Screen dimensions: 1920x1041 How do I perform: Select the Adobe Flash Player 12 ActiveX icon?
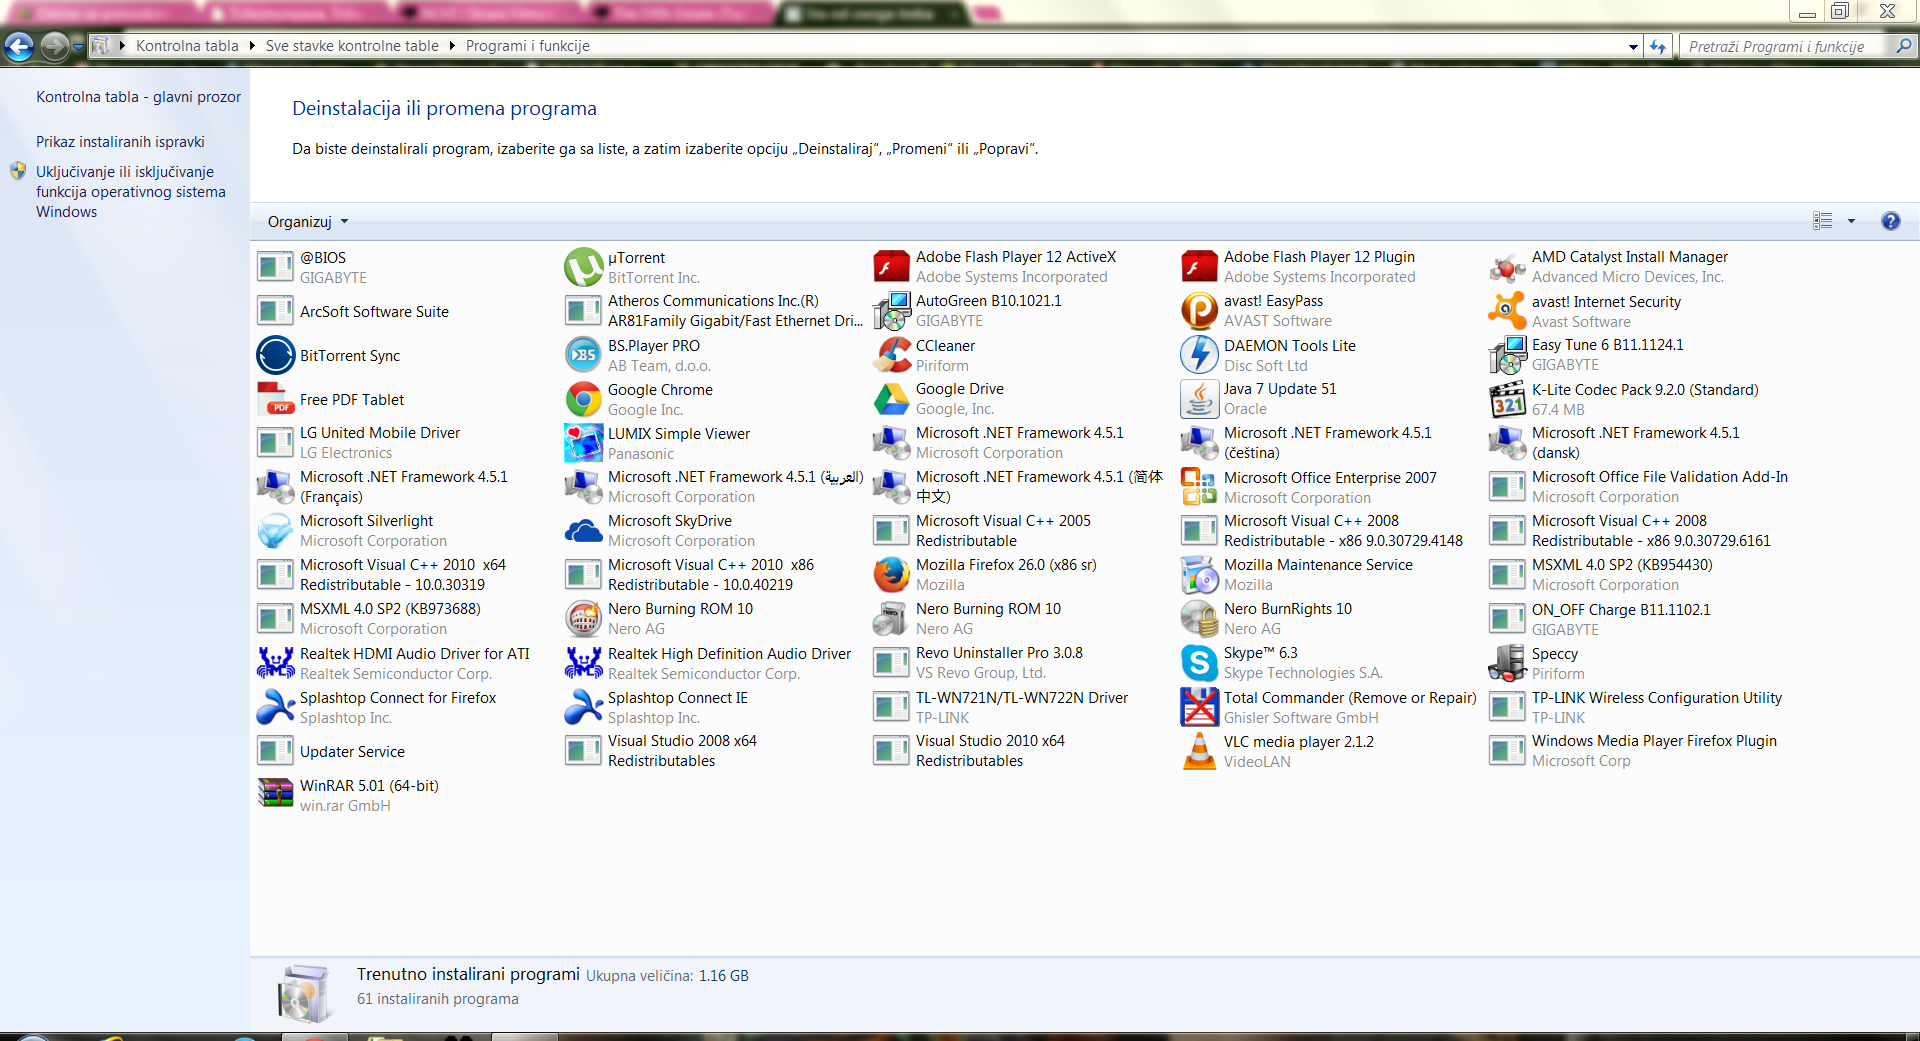891,267
